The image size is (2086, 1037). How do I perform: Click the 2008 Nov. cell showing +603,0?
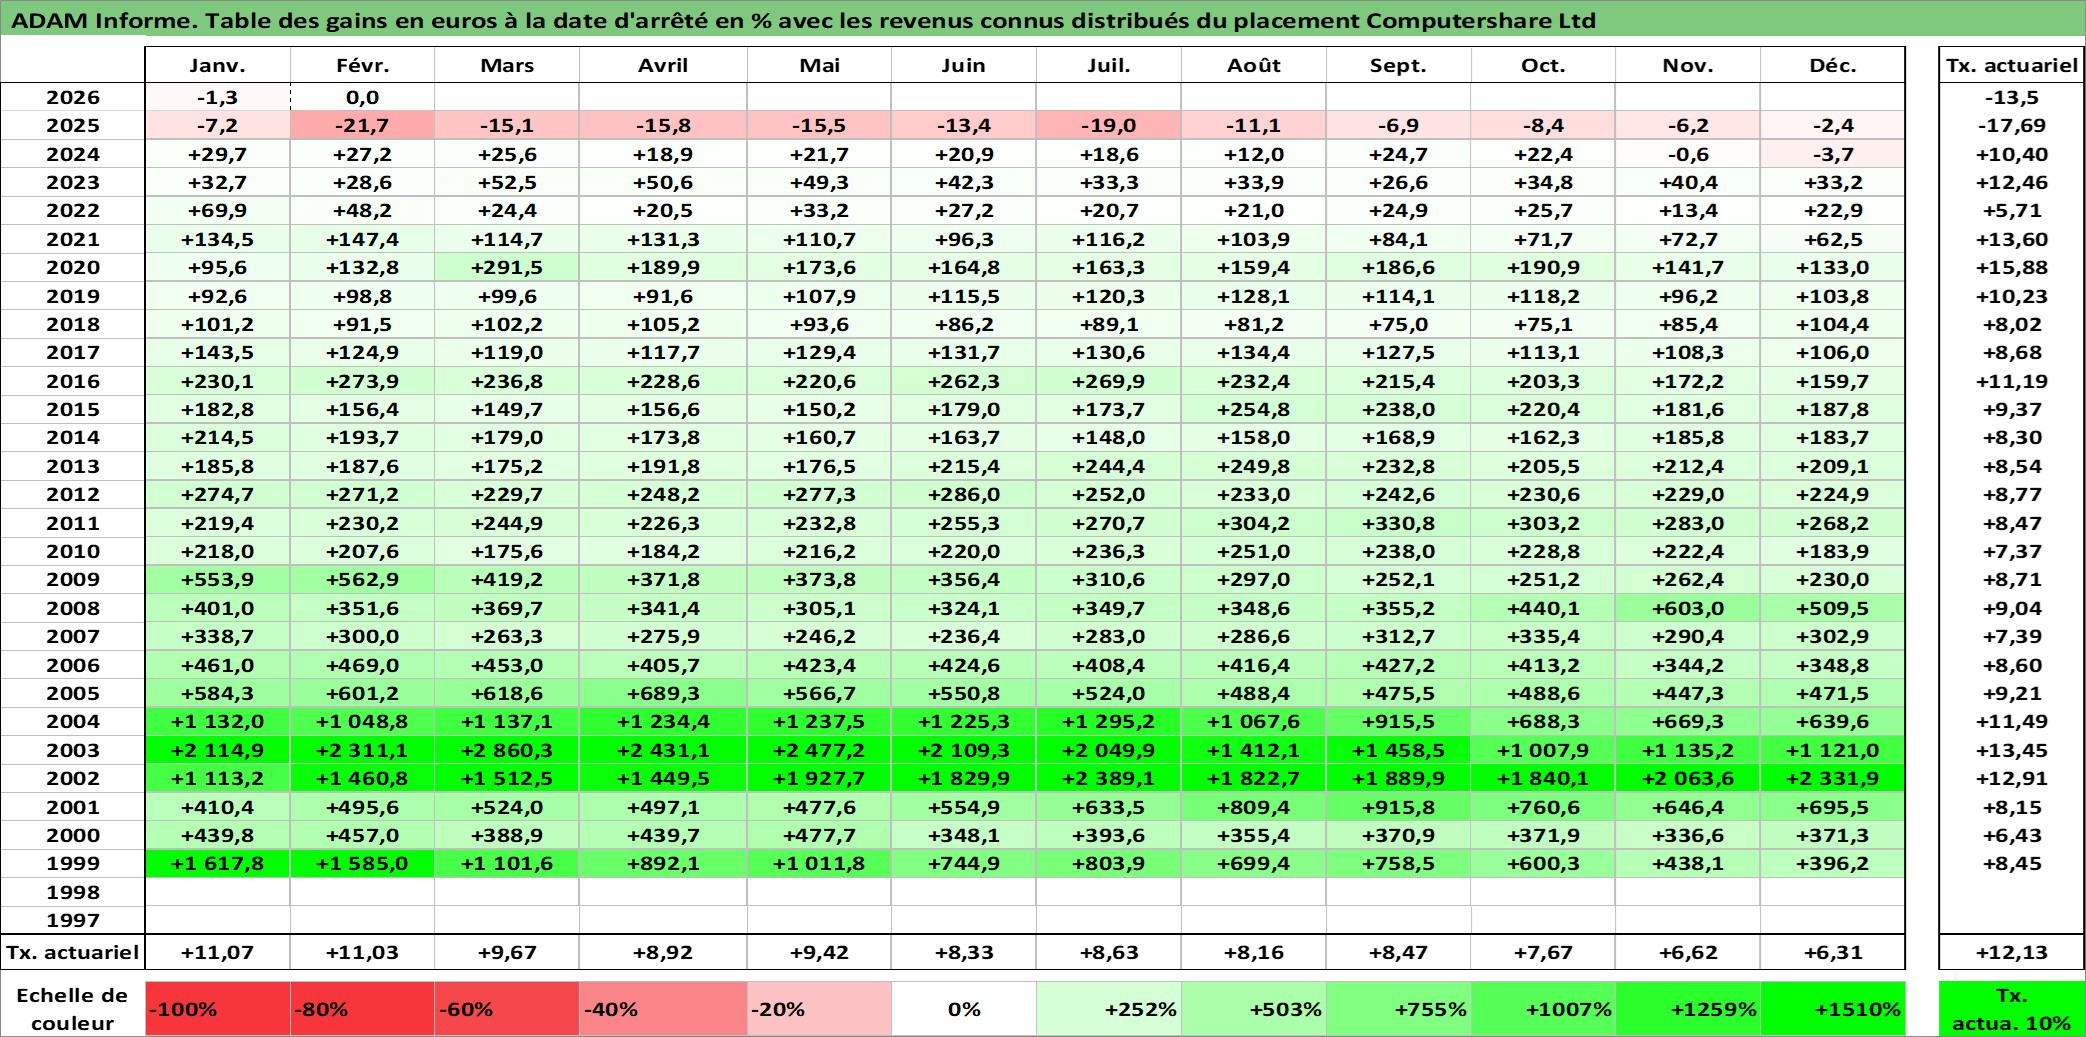point(1688,608)
